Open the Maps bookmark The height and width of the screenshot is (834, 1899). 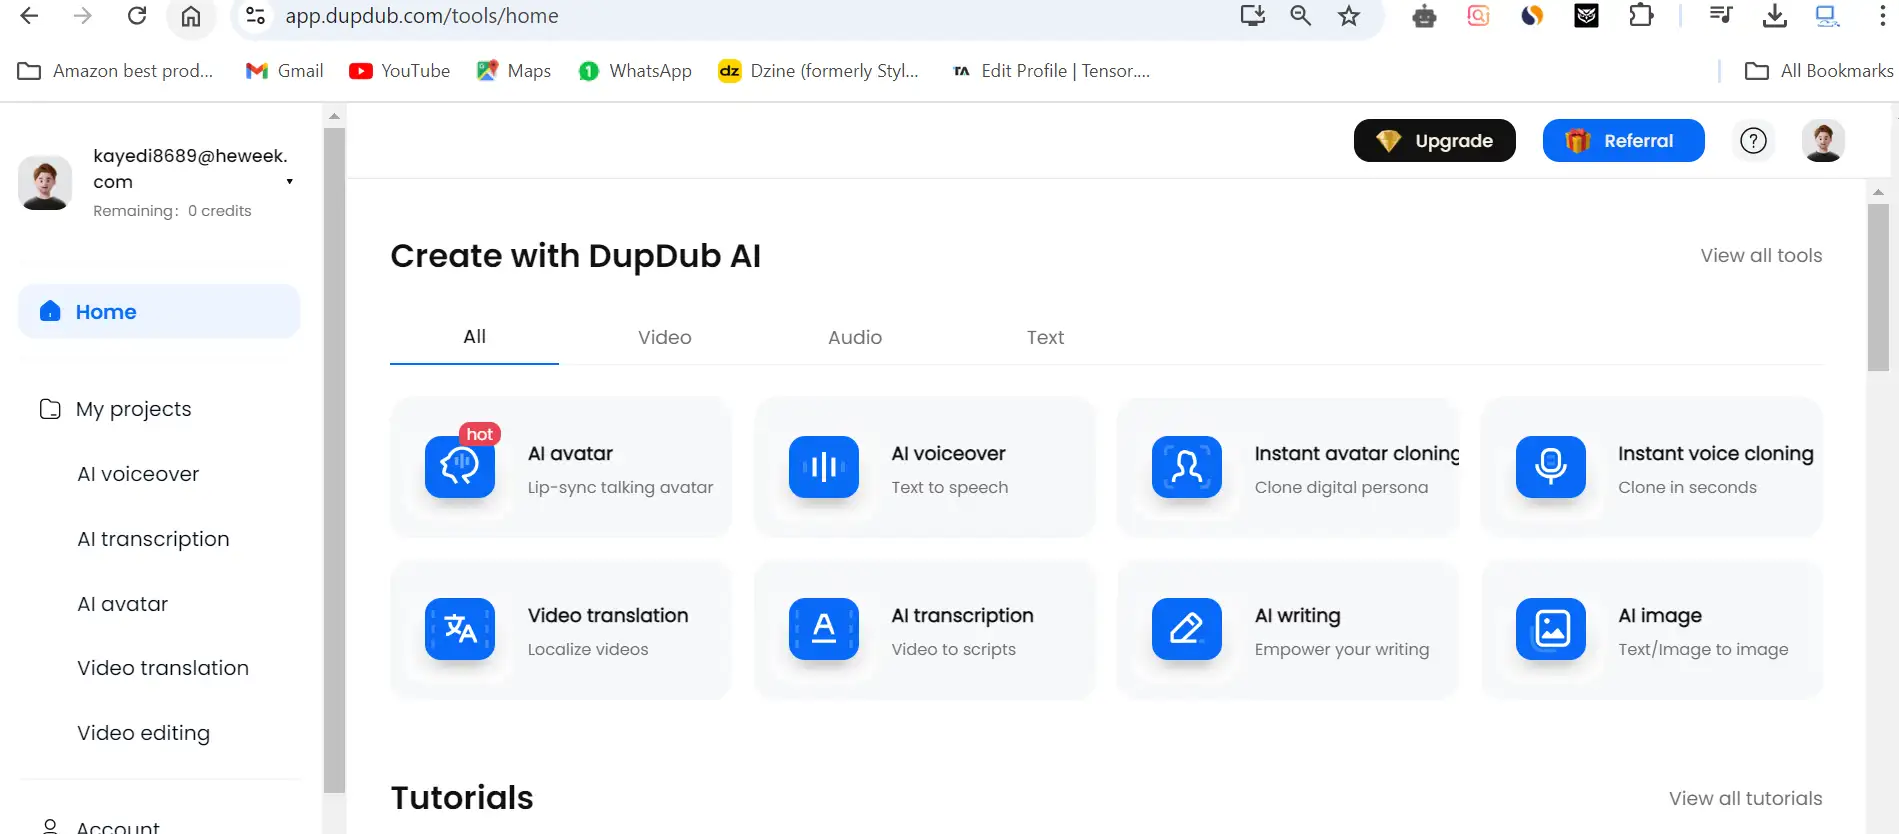[x=514, y=71]
